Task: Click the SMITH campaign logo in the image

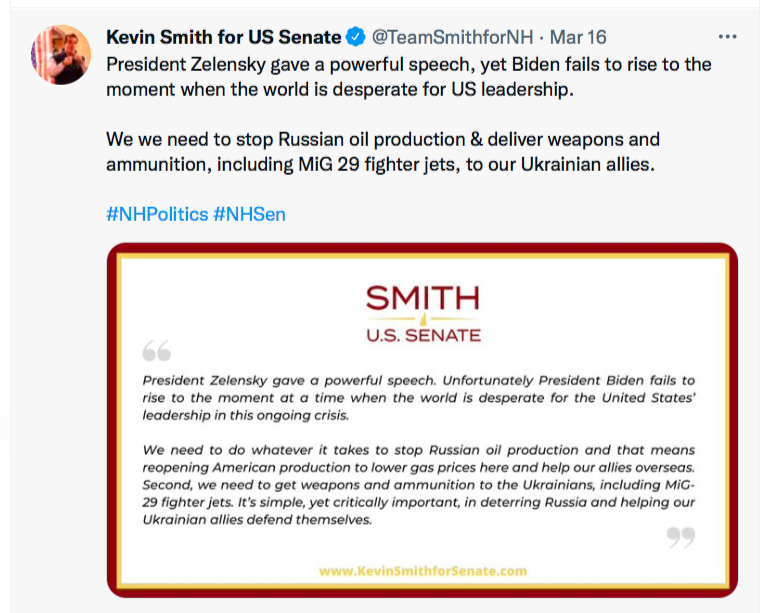Action: click(x=422, y=298)
